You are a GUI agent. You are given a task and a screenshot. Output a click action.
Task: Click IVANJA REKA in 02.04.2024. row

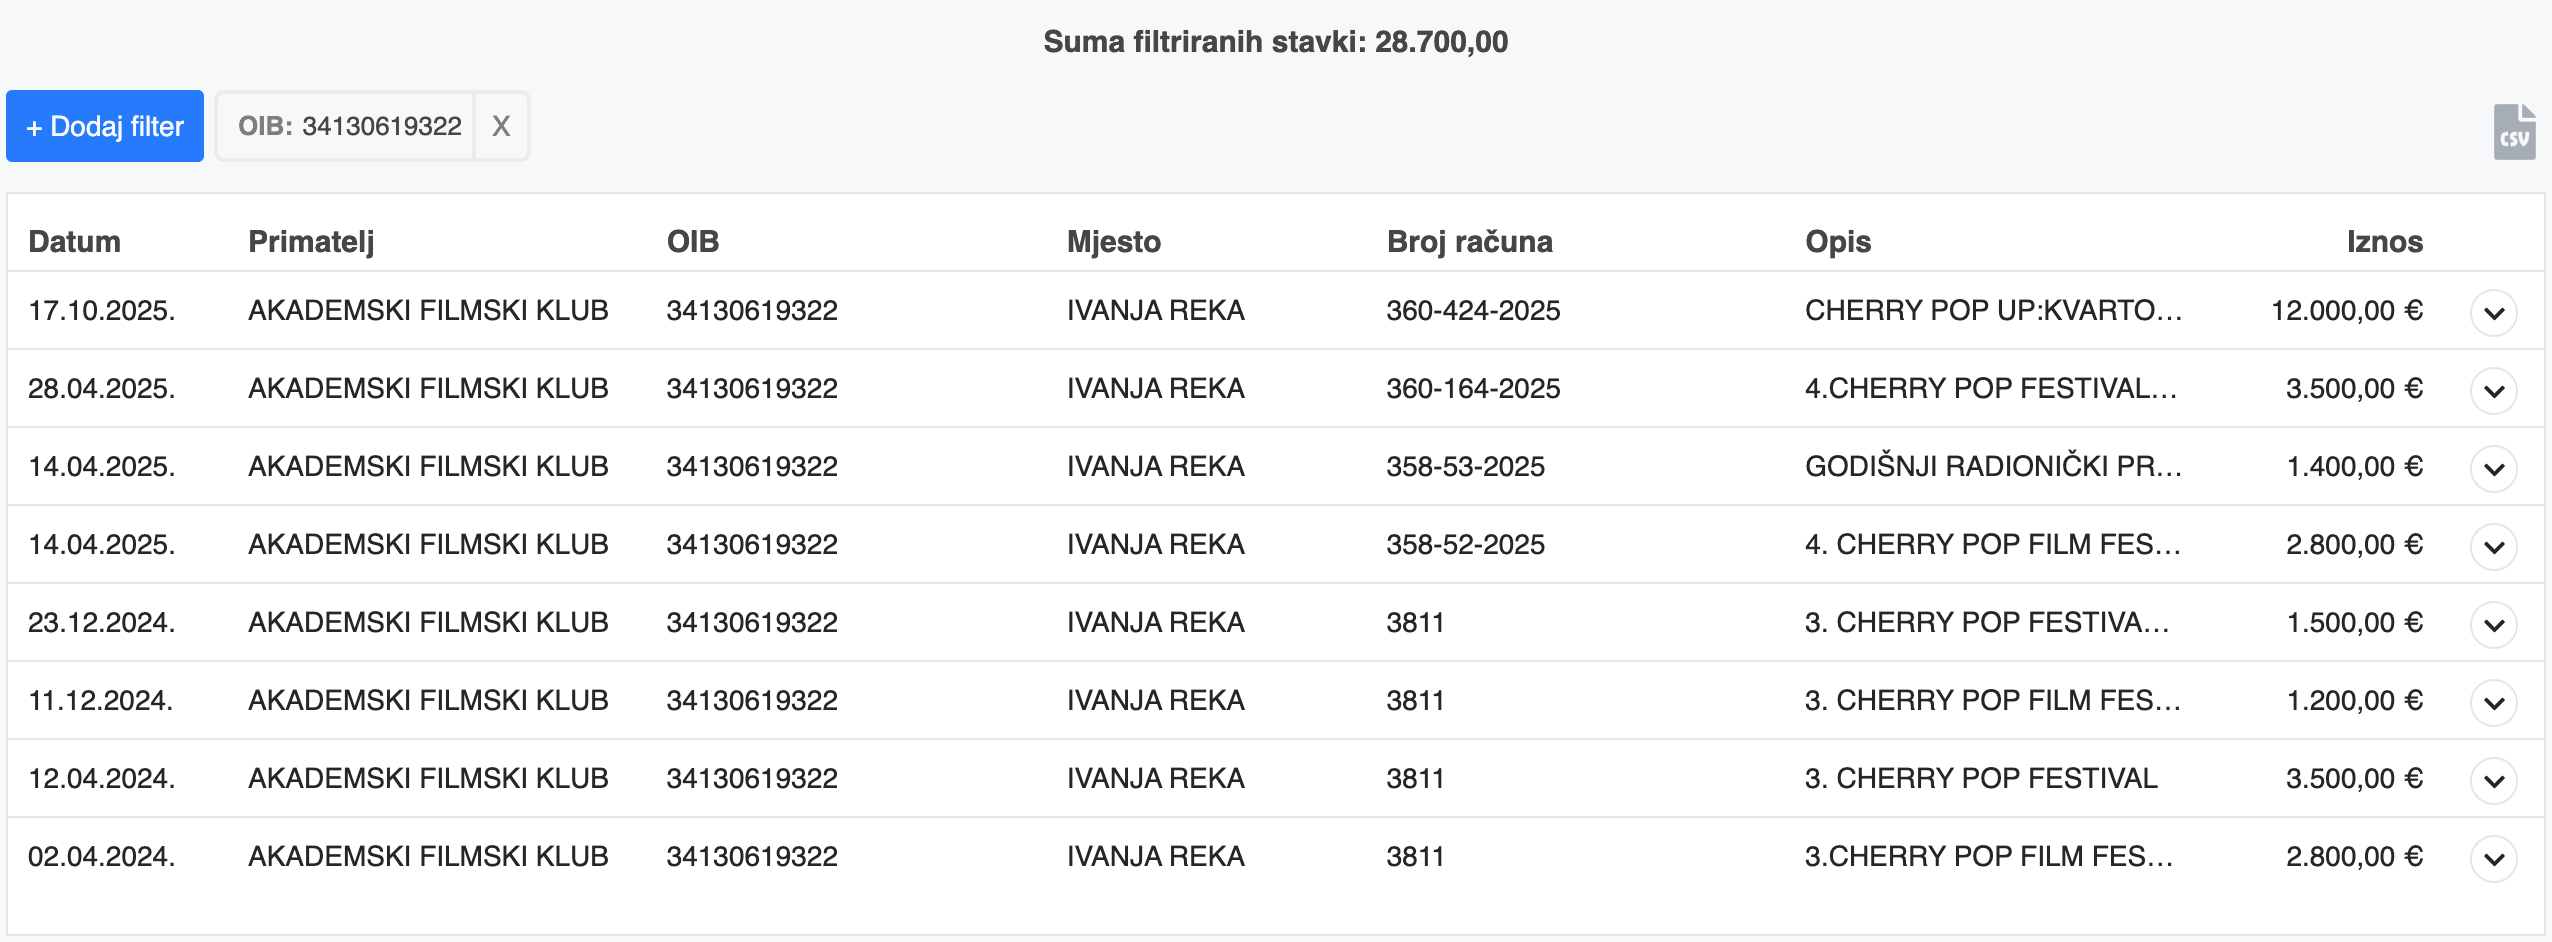(1155, 857)
